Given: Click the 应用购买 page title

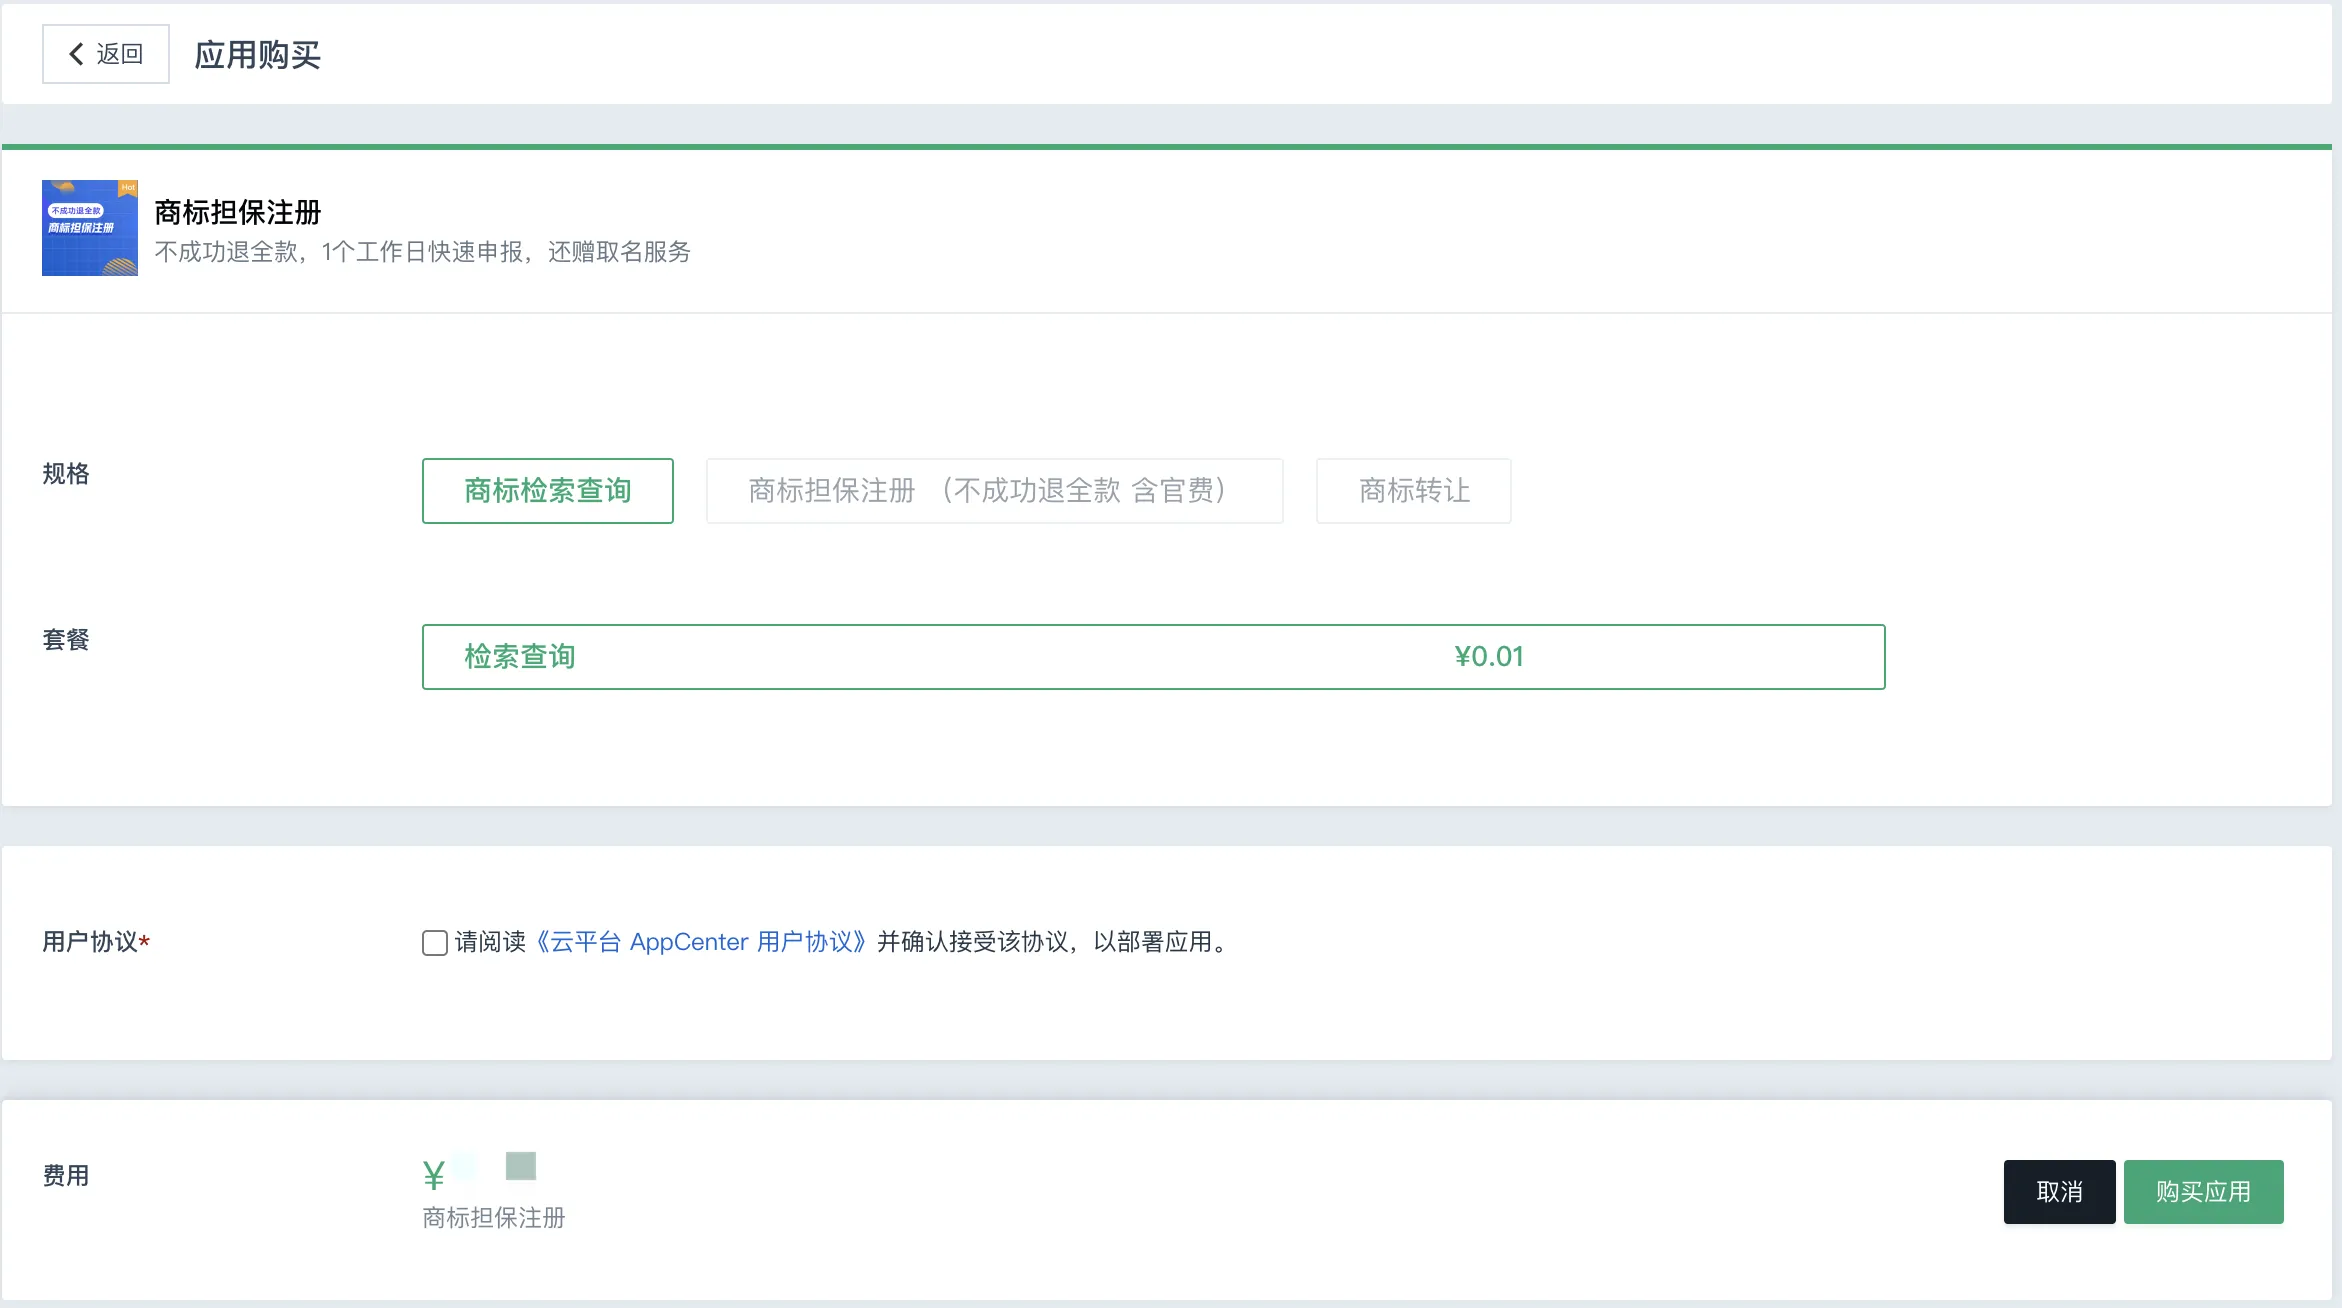Looking at the screenshot, I should tap(257, 55).
